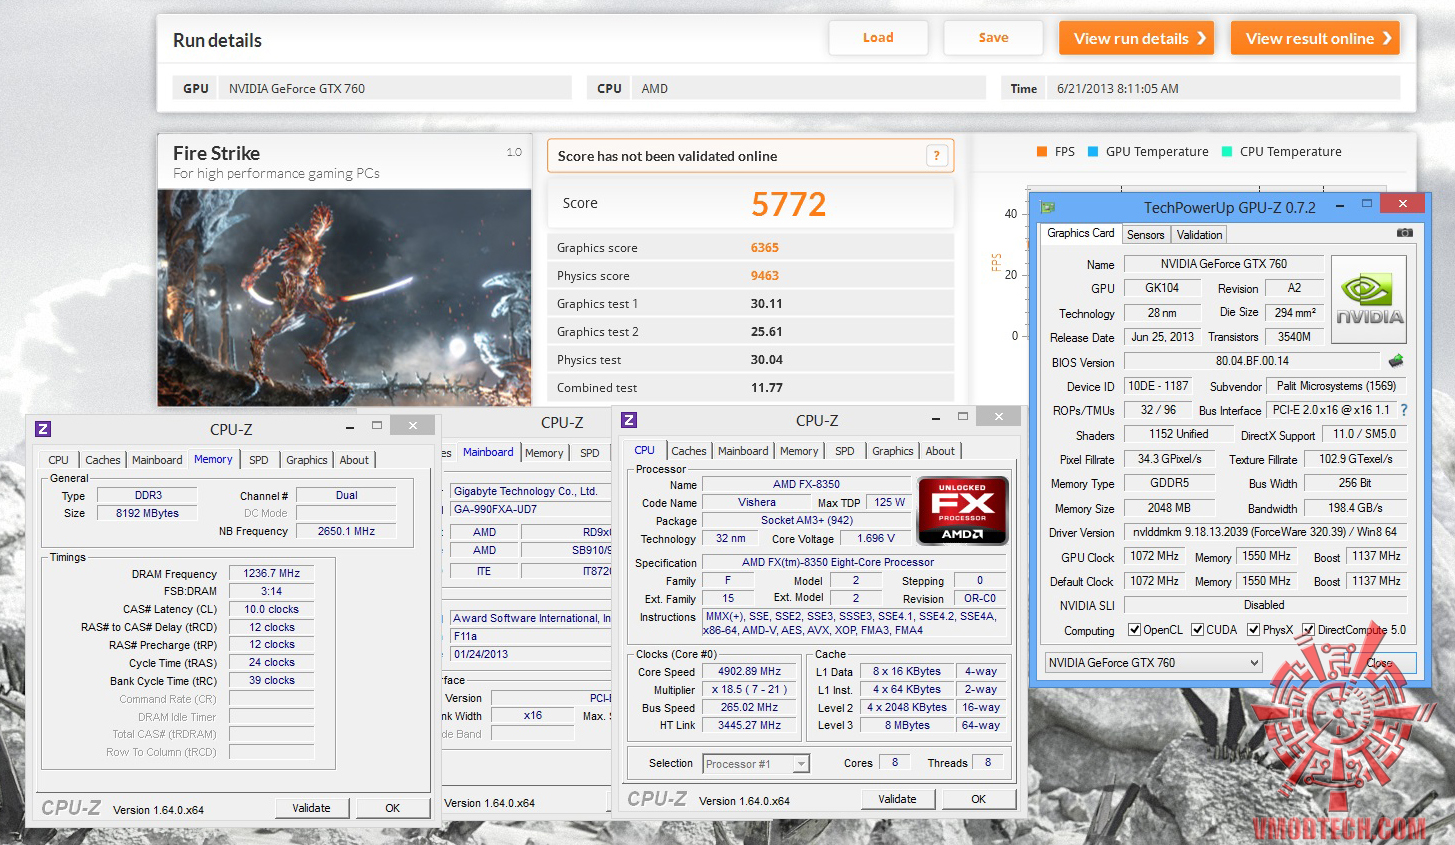Click the orange FPS legend swatch

tap(1042, 152)
